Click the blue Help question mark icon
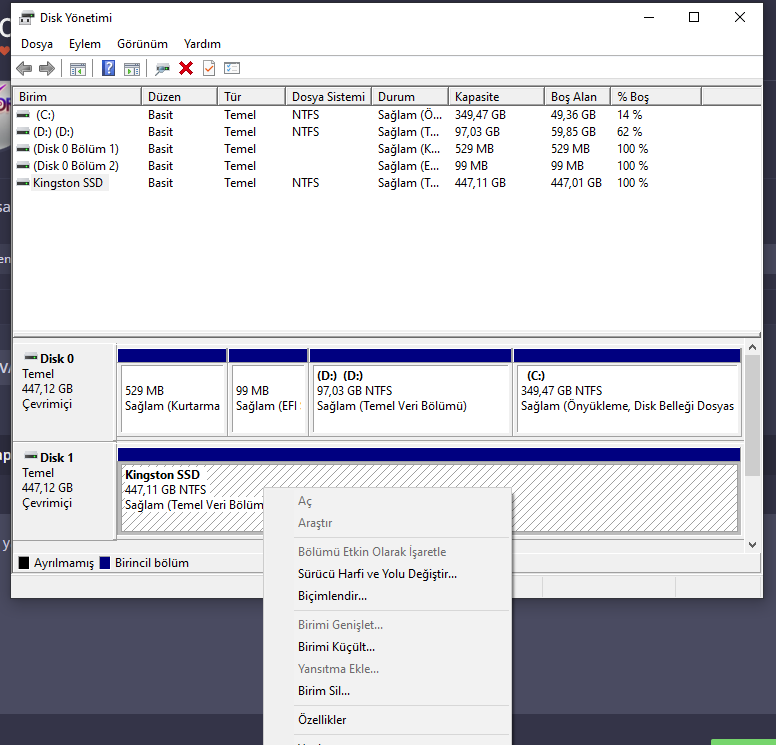Image resolution: width=776 pixels, height=745 pixels. (108, 68)
